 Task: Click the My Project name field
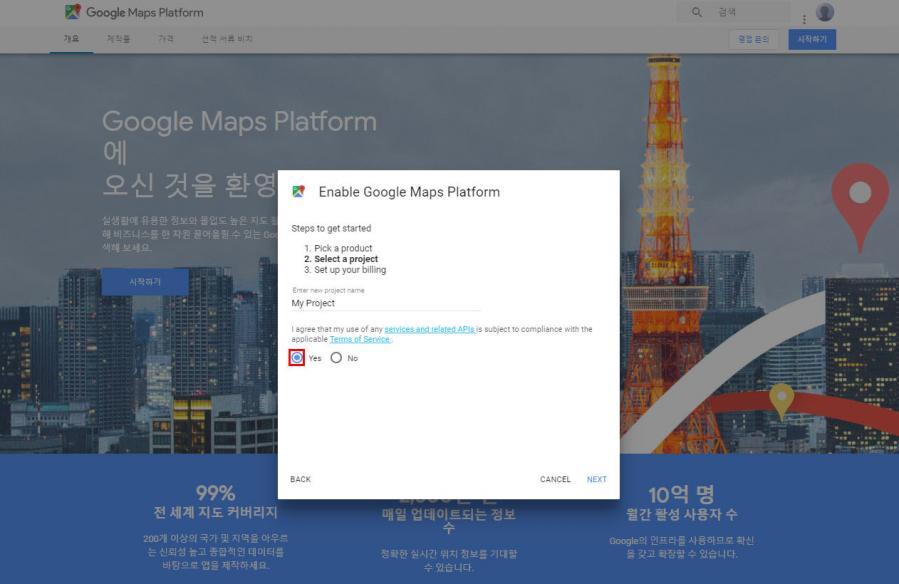(385, 303)
